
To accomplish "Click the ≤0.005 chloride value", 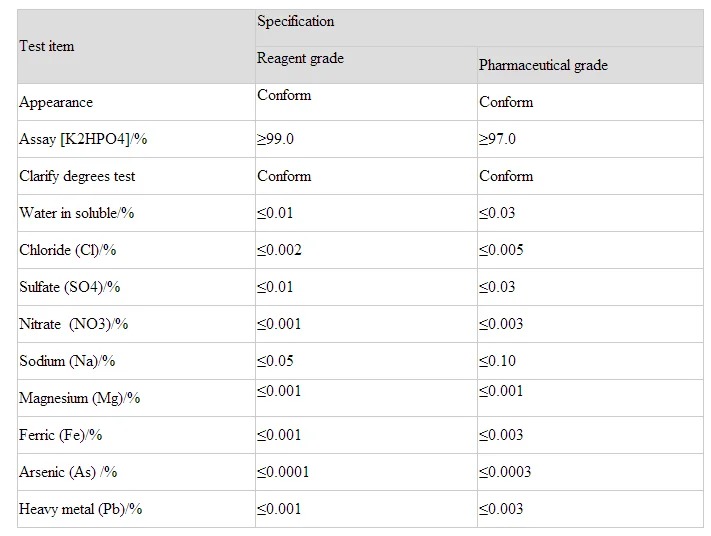I will (x=501, y=250).
